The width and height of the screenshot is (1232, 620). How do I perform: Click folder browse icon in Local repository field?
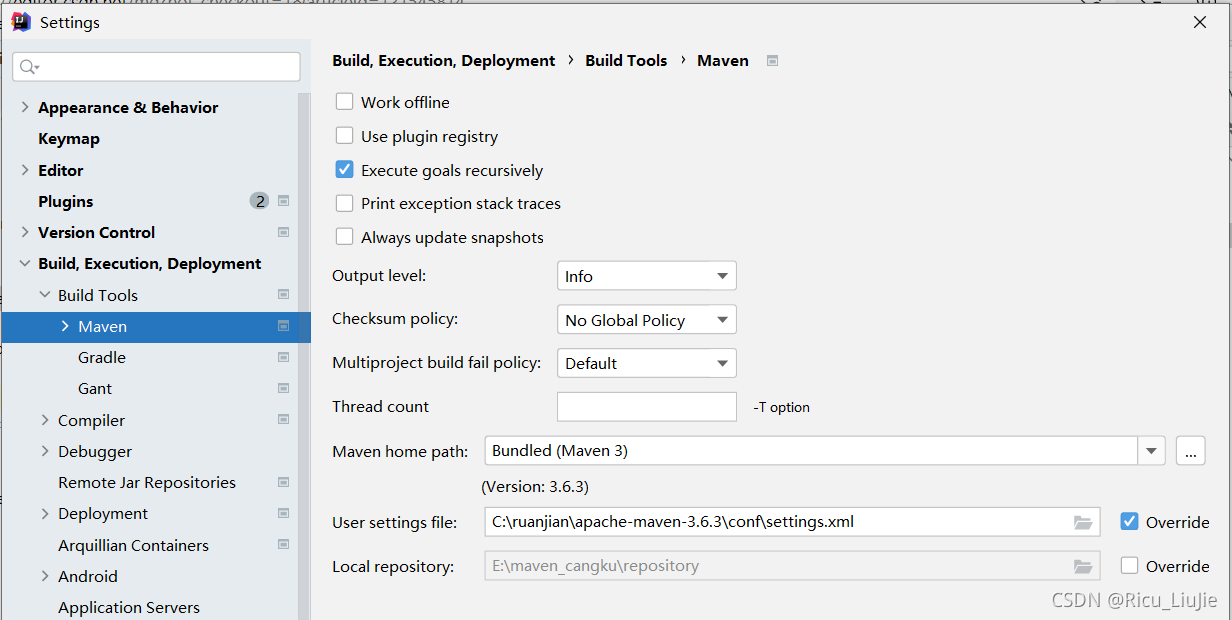[1083, 566]
